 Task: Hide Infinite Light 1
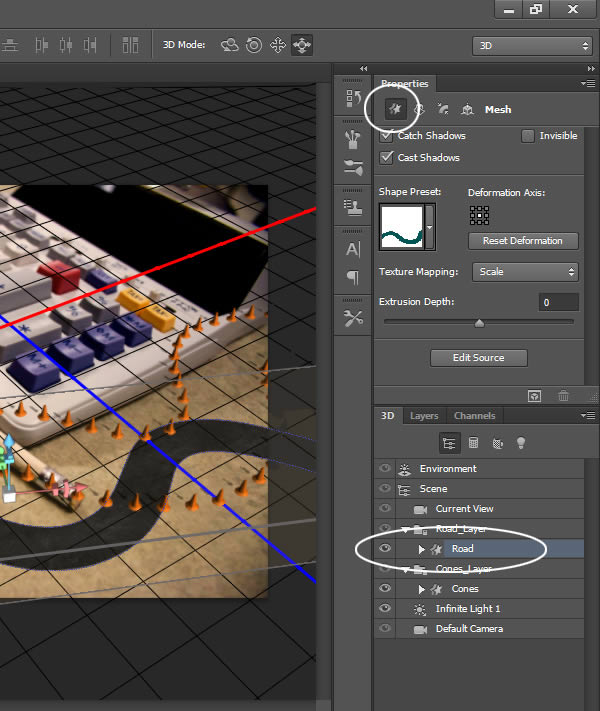click(x=385, y=608)
